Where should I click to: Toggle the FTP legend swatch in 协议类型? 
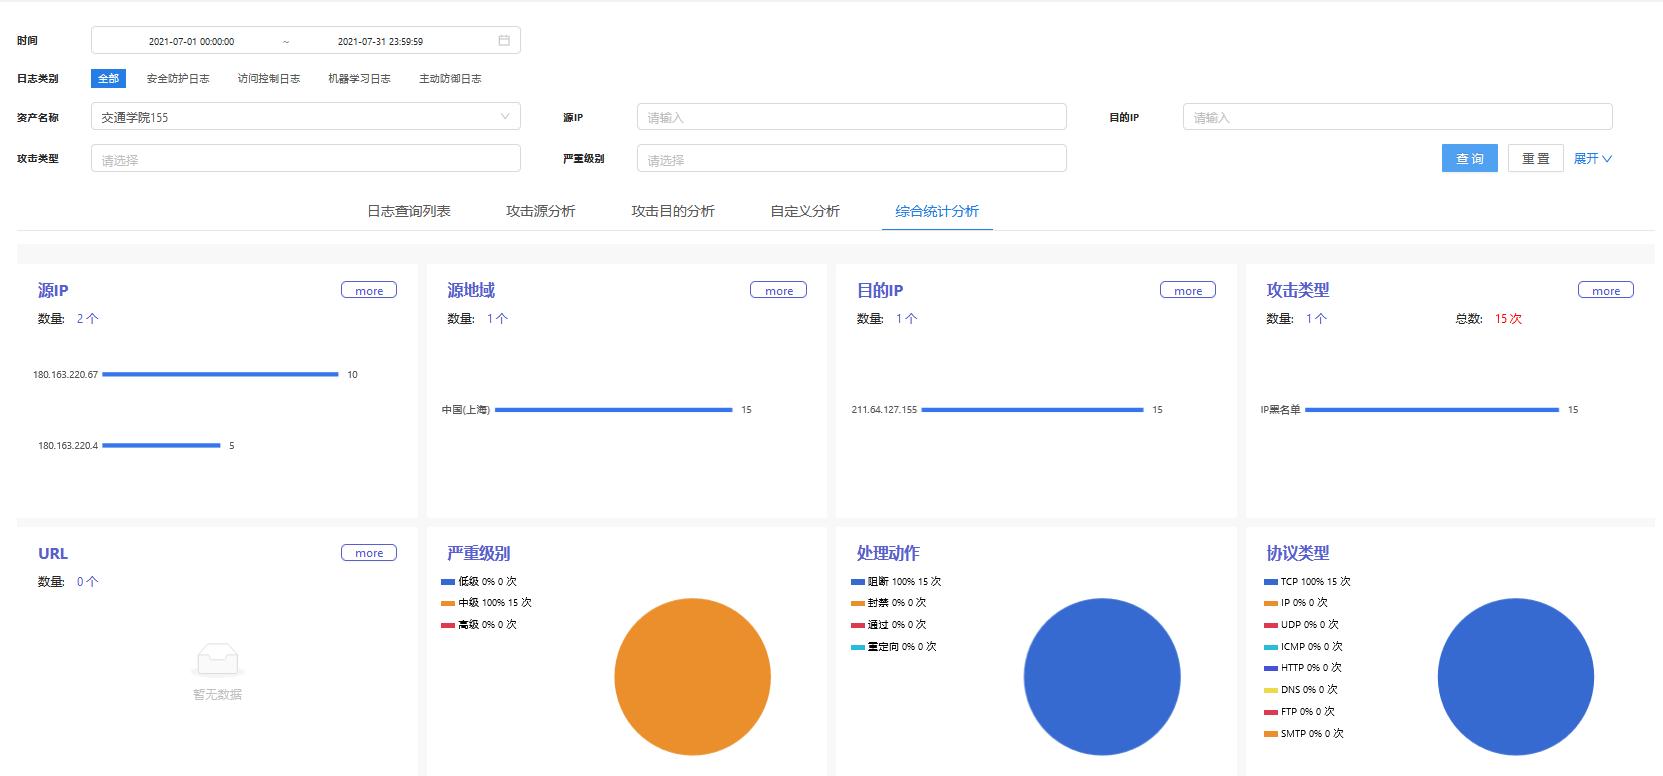pyautogui.click(x=1271, y=712)
